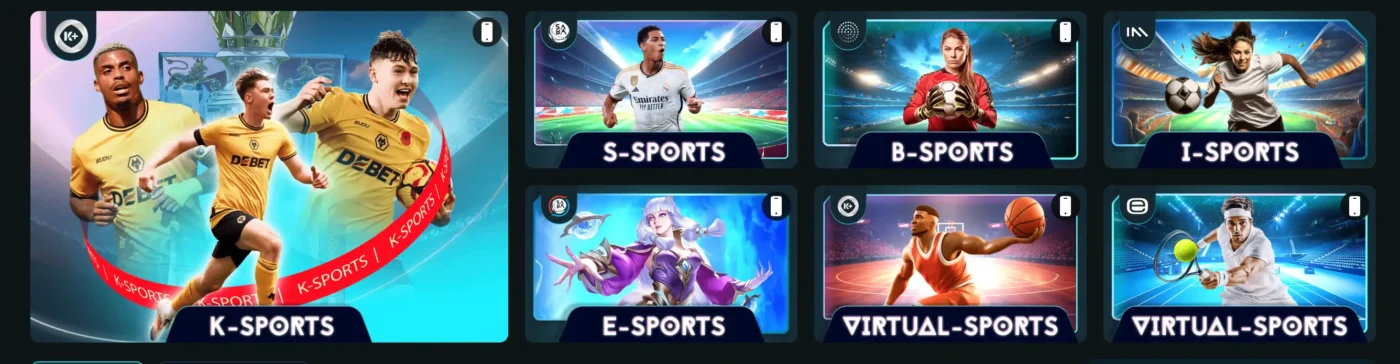Click the e logo on tennis VIRTUAL-SPORTS card
1400x364 pixels.
click(1136, 206)
